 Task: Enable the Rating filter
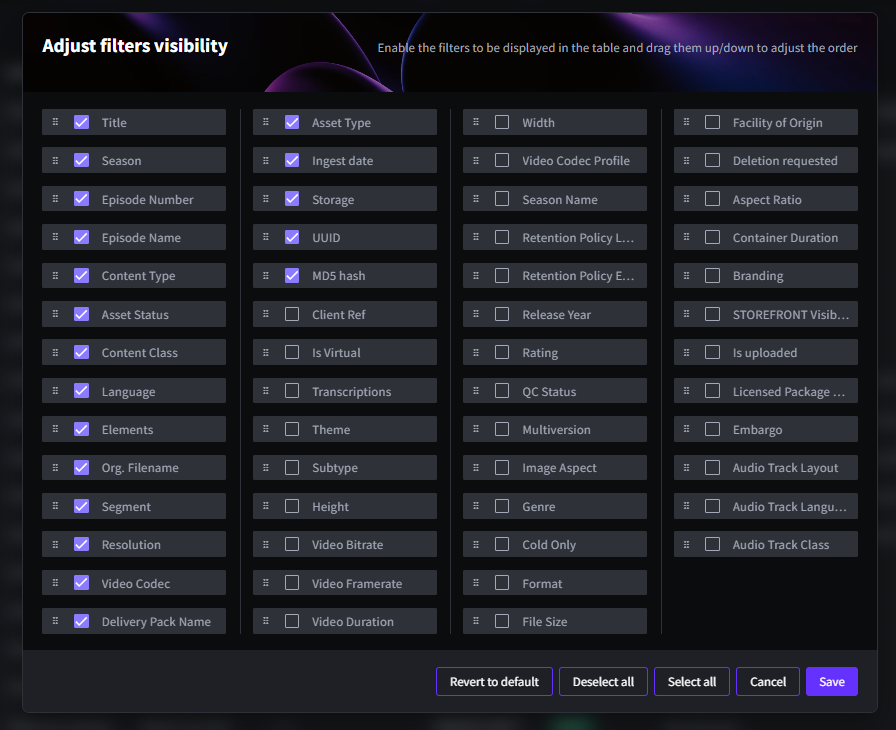(502, 352)
